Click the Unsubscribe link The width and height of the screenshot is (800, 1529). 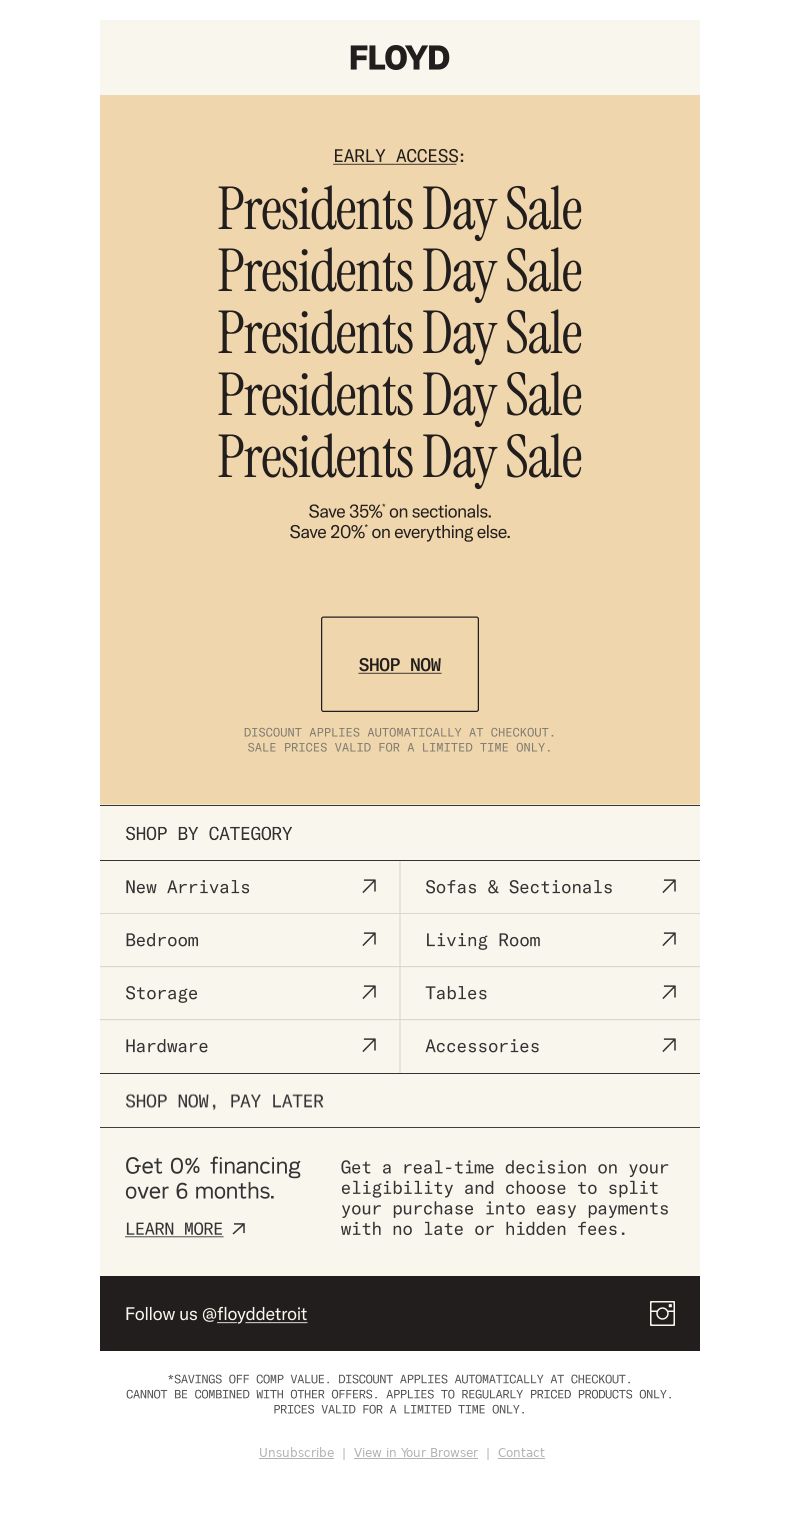[296, 1453]
